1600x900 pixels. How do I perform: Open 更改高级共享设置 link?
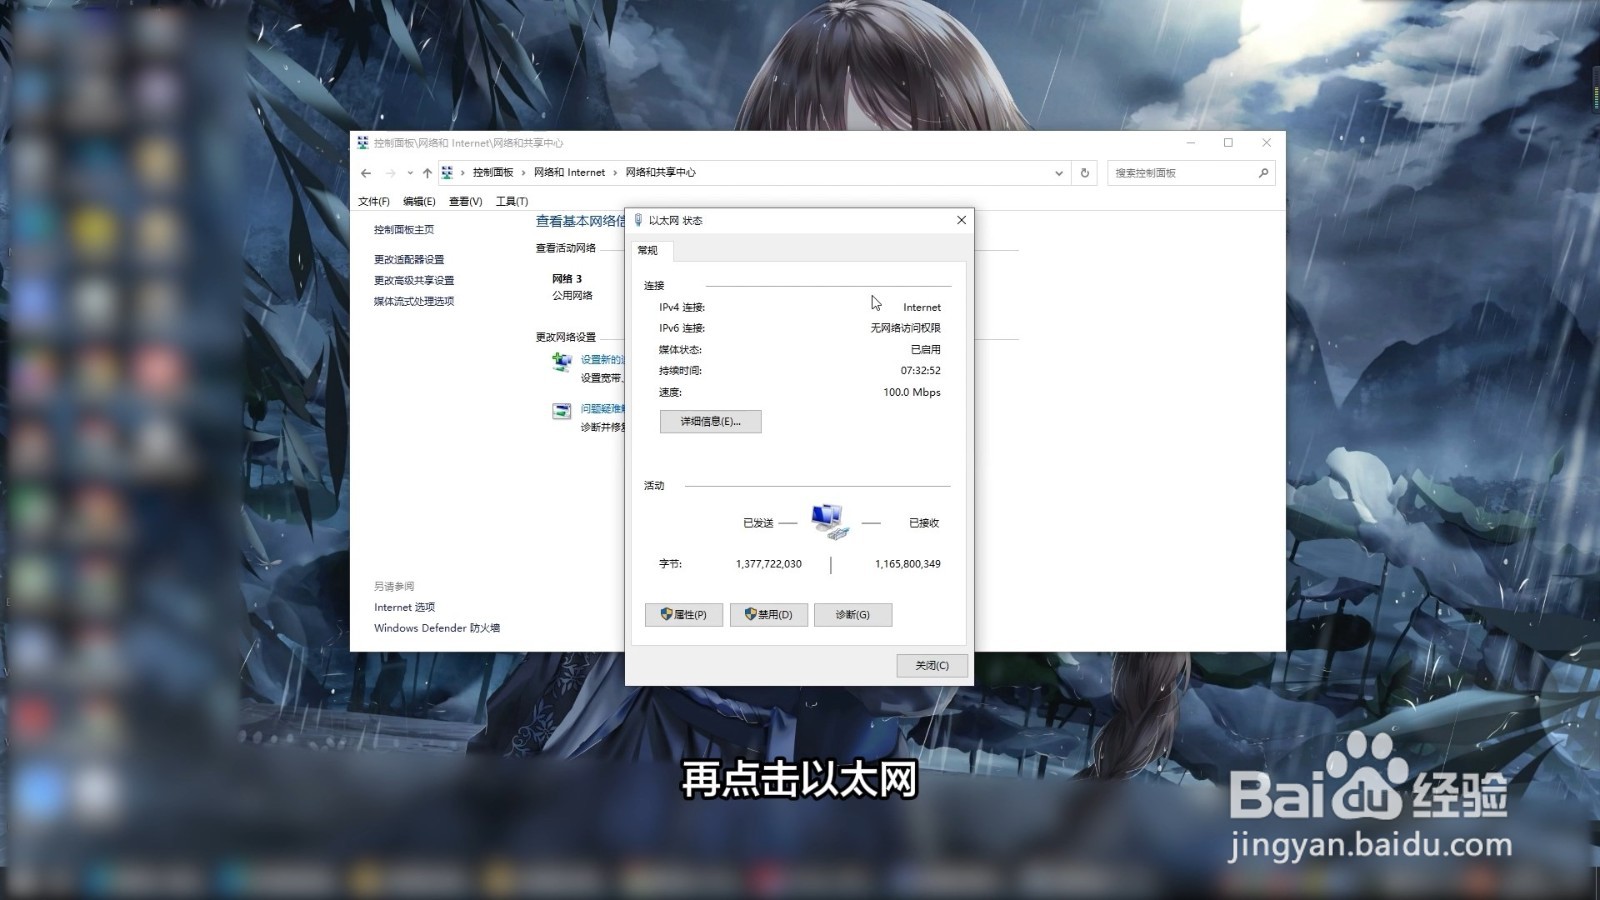point(414,280)
